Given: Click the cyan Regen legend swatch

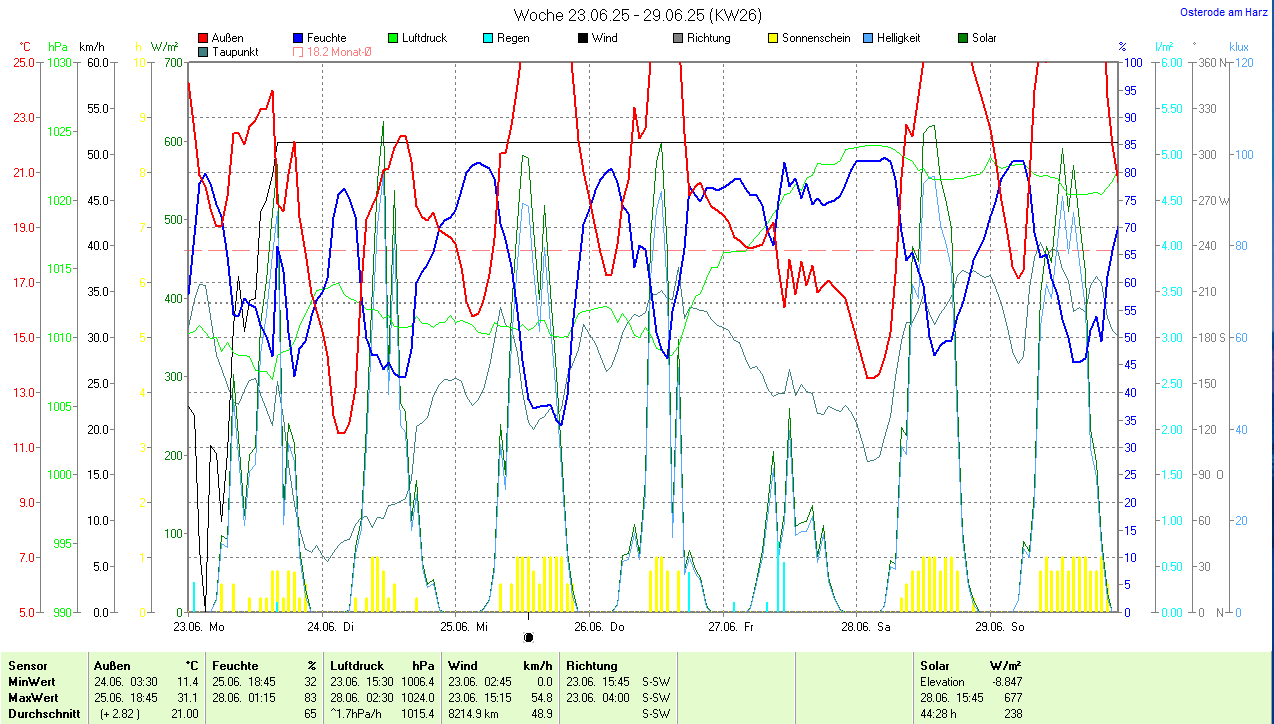Looking at the screenshot, I should tap(487, 38).
